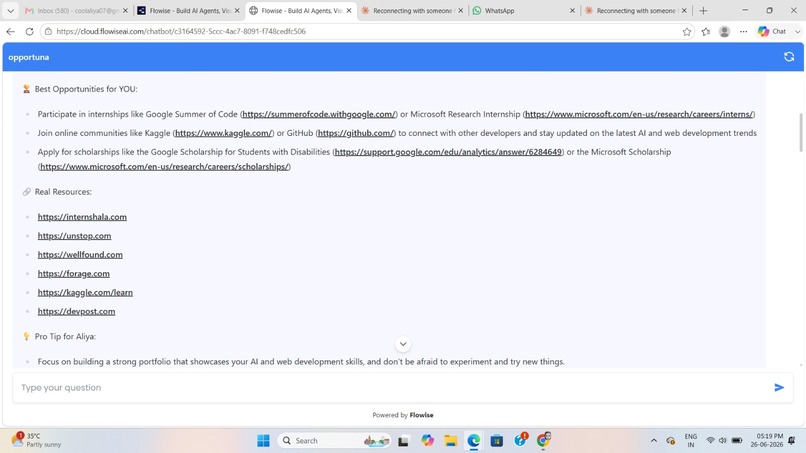Viewport: 806px width, 453px height.
Task: Visit the unstop.com resource link
Action: (75, 236)
